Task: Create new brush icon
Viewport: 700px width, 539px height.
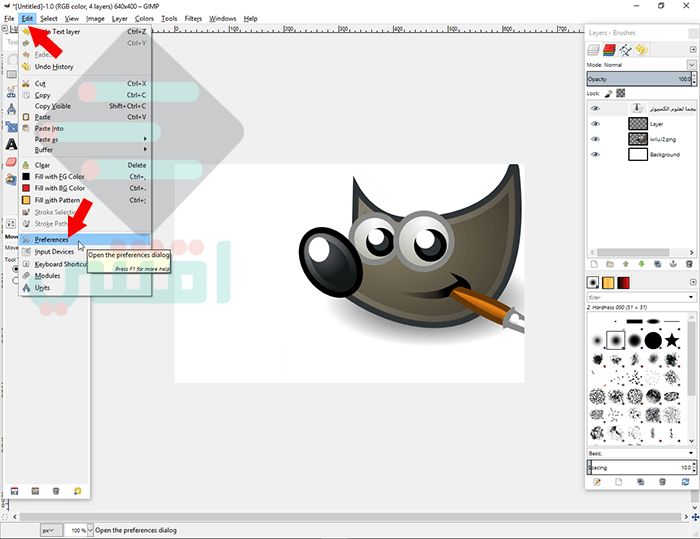Action: (x=618, y=482)
